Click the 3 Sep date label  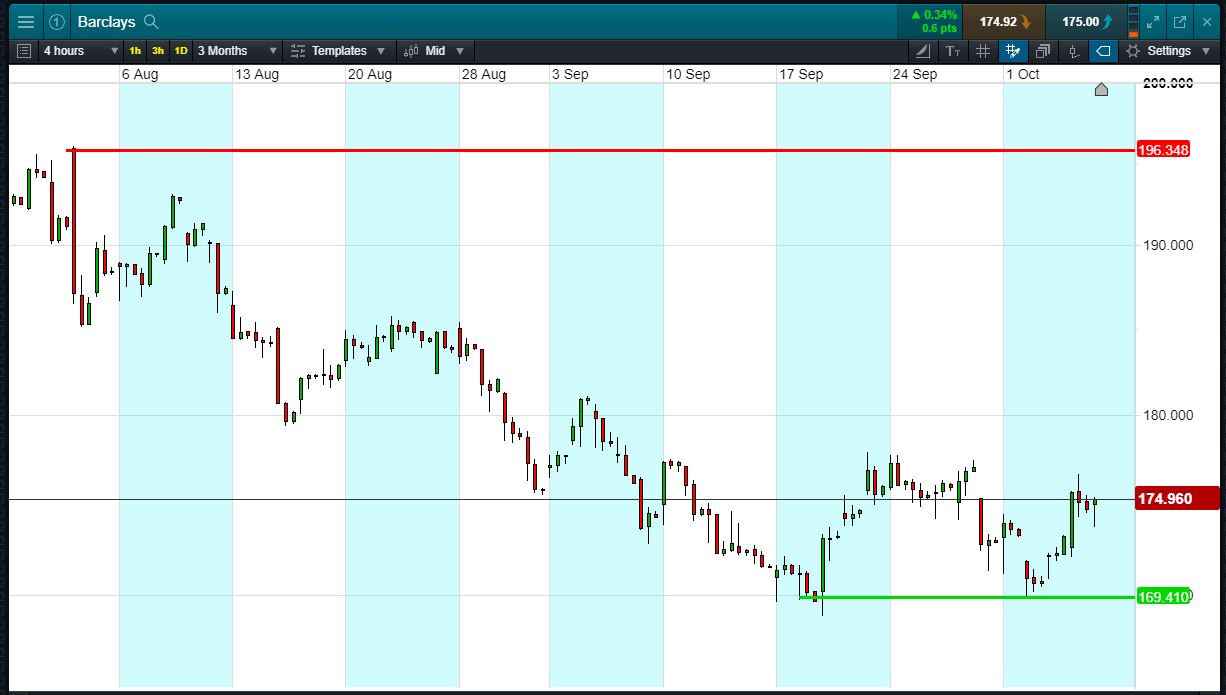(x=570, y=74)
